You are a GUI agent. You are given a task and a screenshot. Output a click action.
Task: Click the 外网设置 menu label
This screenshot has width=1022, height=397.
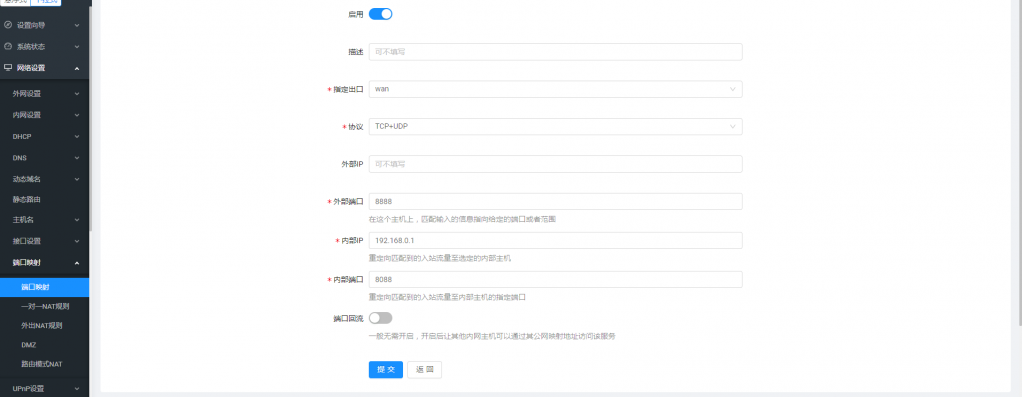(27, 94)
